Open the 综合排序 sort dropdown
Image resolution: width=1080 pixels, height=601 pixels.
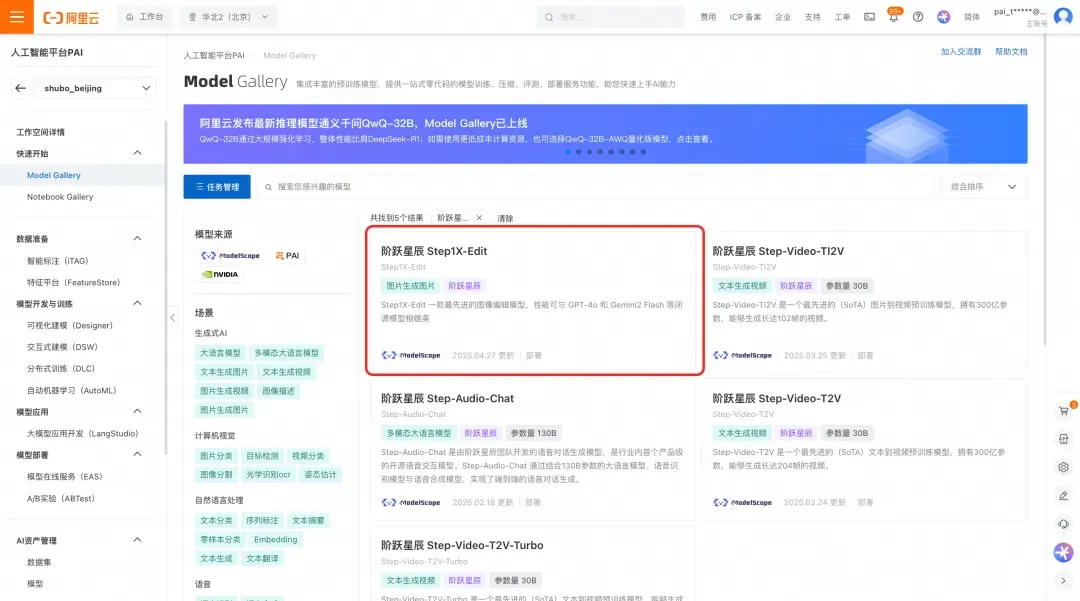pos(984,187)
